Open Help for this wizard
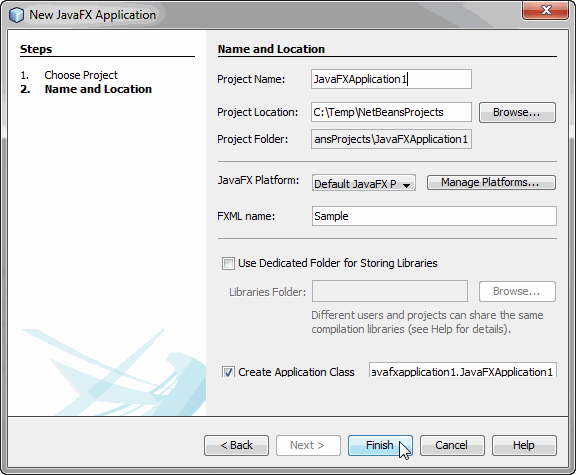 (524, 445)
